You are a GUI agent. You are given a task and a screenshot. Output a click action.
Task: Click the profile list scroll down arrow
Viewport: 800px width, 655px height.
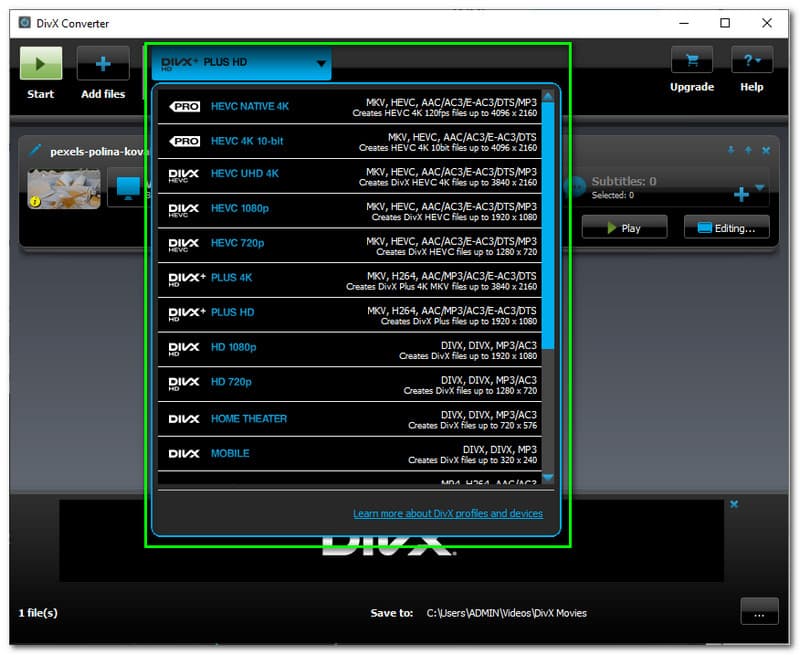[548, 478]
